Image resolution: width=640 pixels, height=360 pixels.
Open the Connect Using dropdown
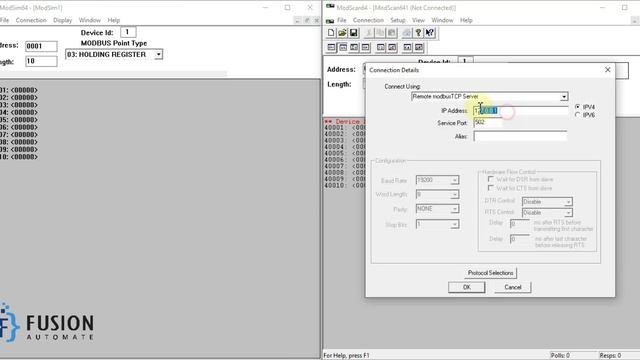pos(564,97)
